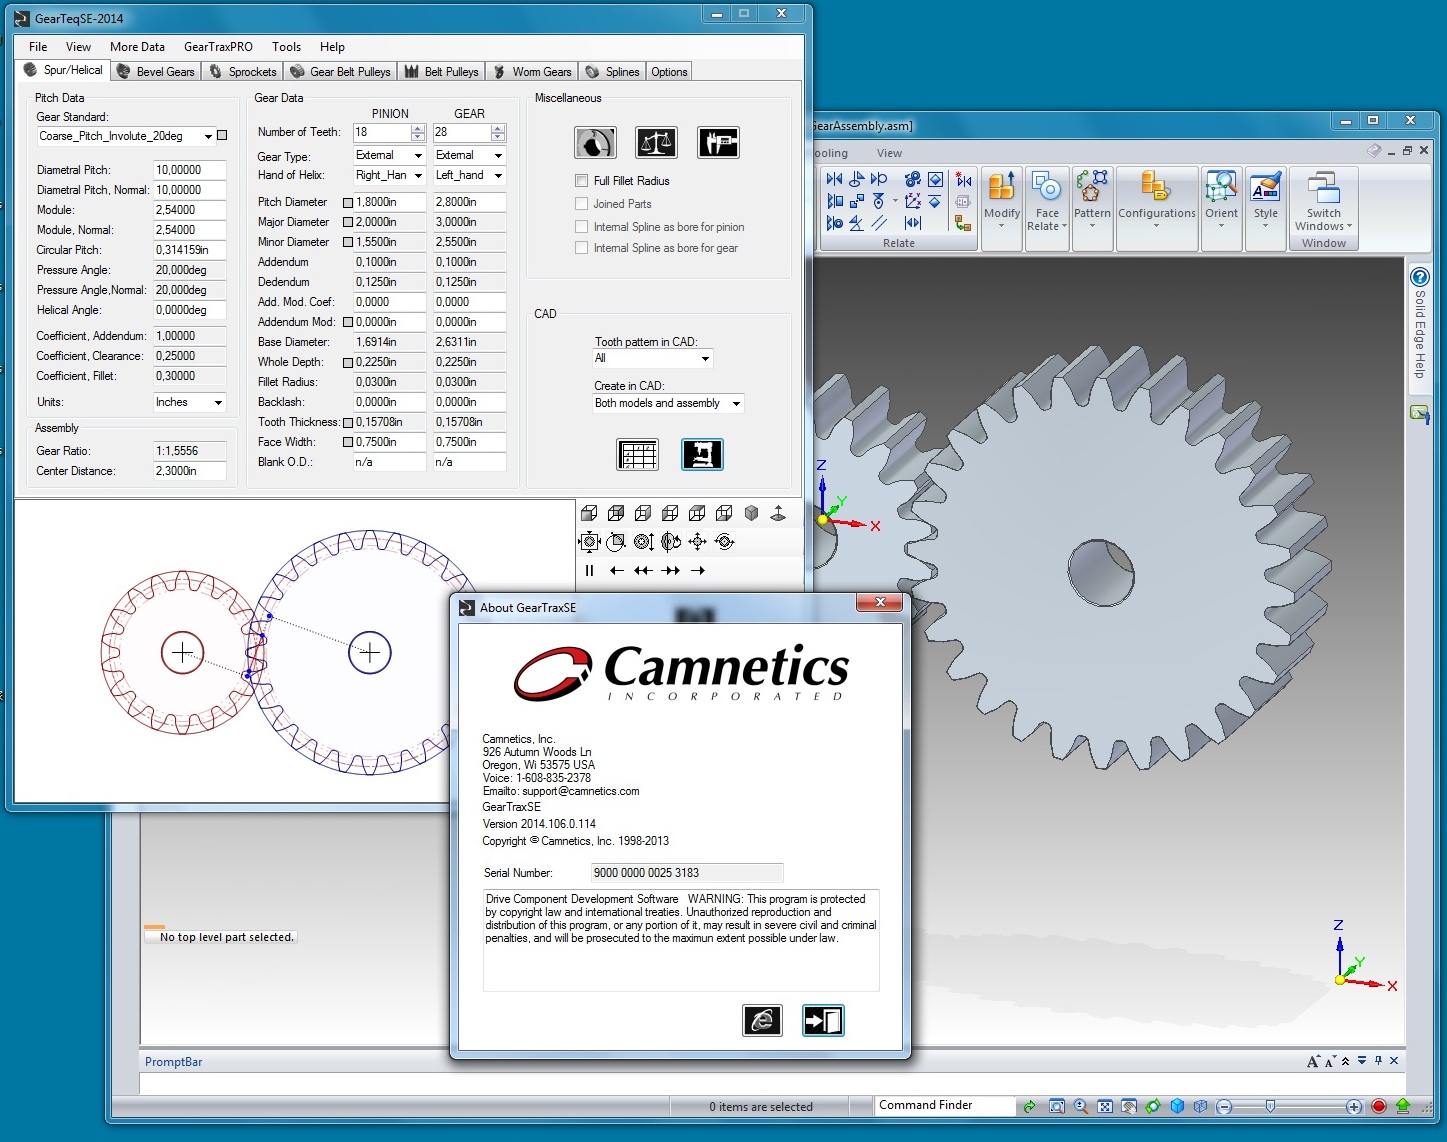
Task: Open the GearTraxPRO menu
Action: click(218, 47)
